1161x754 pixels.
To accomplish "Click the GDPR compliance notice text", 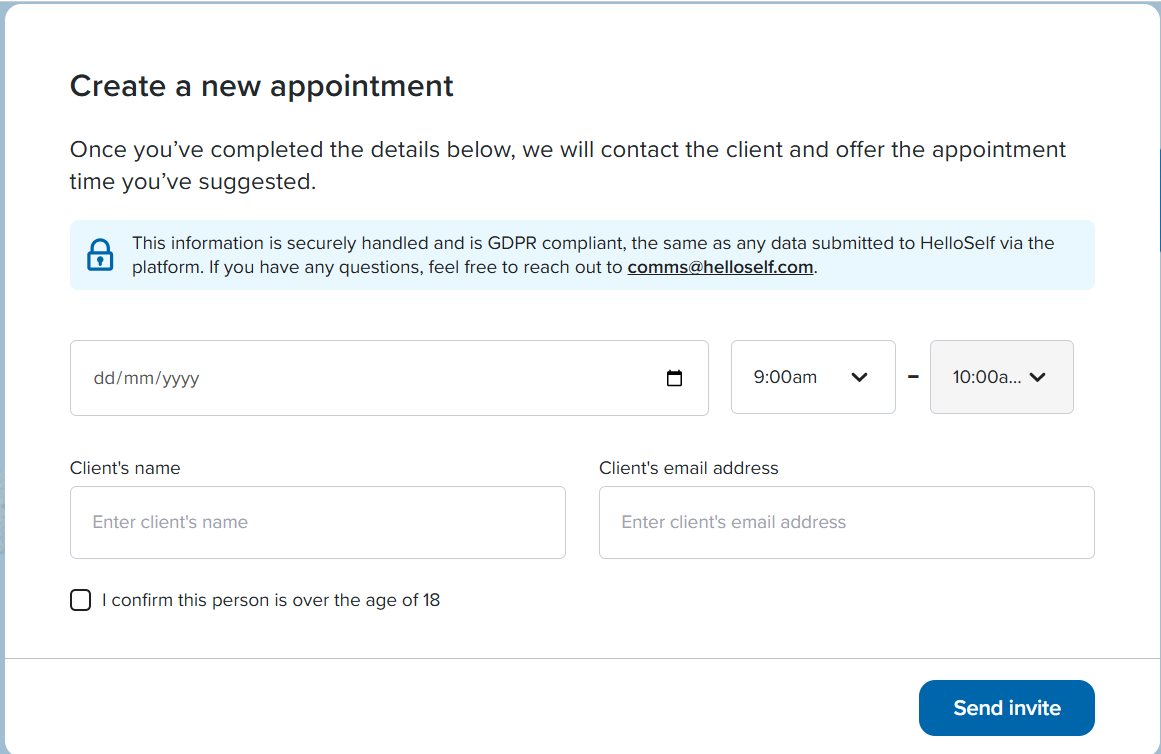I will [592, 255].
